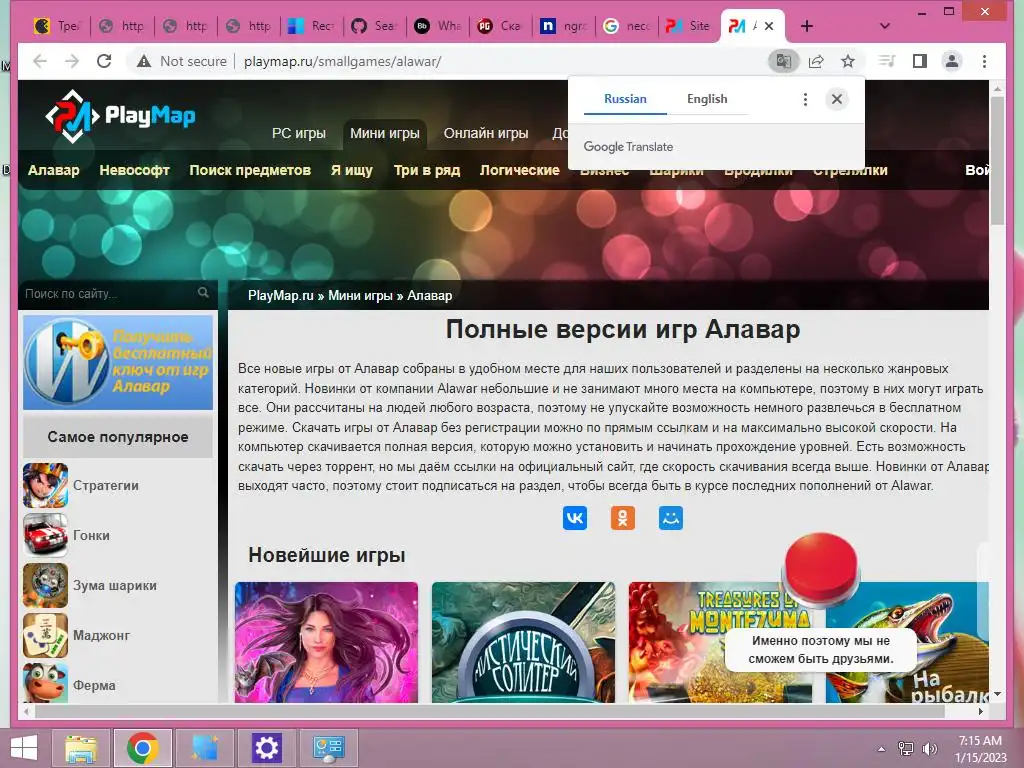This screenshot has width=1024, height=768.
Task: Select the Russian tab in translate popup
Action: pos(625,99)
